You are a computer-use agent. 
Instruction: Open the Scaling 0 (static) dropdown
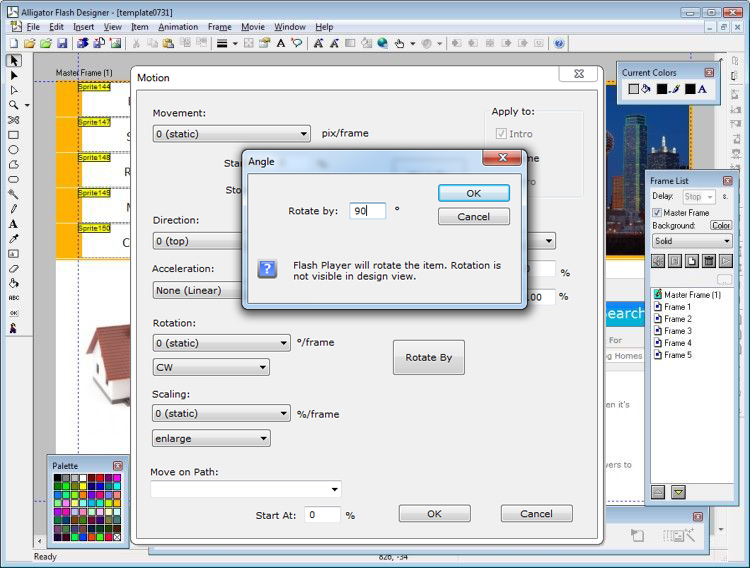pos(221,413)
